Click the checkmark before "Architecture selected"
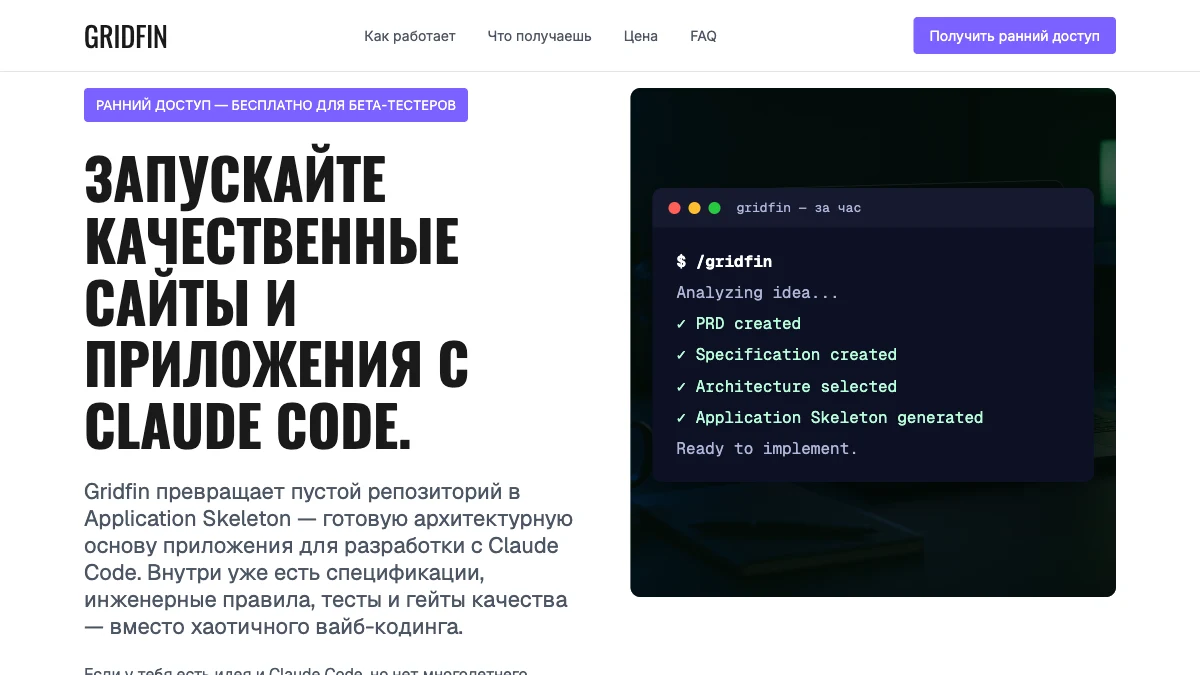1200x675 pixels. click(681, 386)
